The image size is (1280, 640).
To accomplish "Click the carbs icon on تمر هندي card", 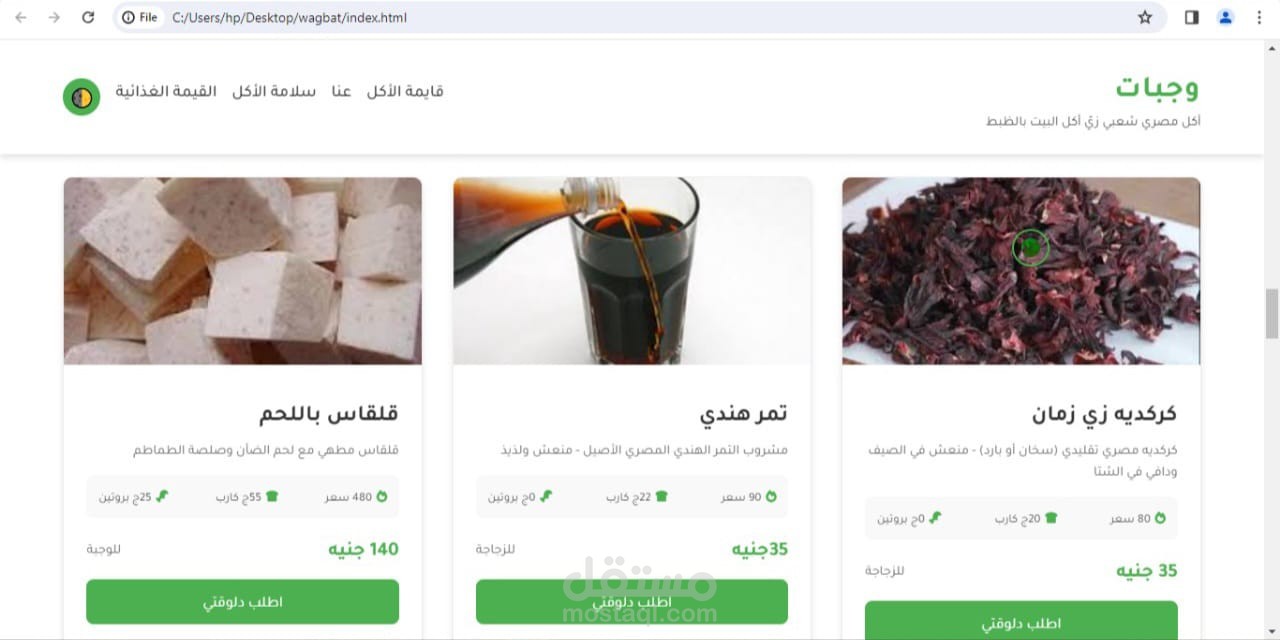I will click(661, 496).
